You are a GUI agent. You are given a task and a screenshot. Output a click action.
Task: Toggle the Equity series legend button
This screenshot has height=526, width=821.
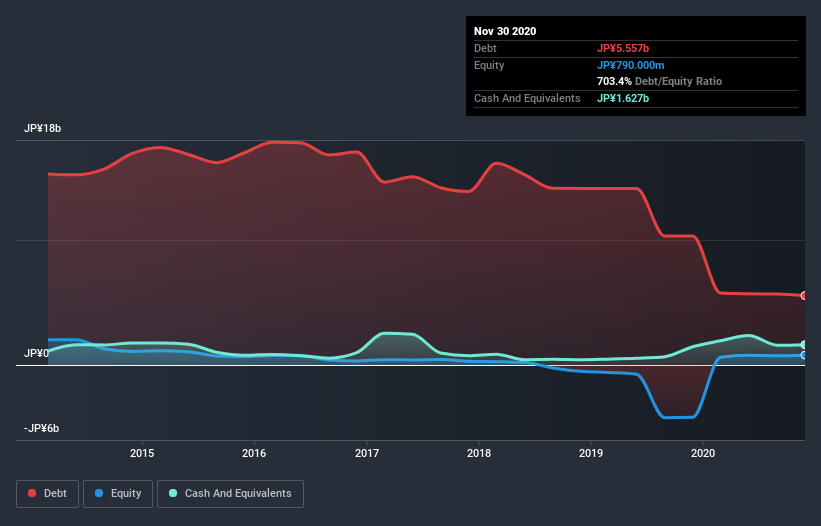click(118, 494)
